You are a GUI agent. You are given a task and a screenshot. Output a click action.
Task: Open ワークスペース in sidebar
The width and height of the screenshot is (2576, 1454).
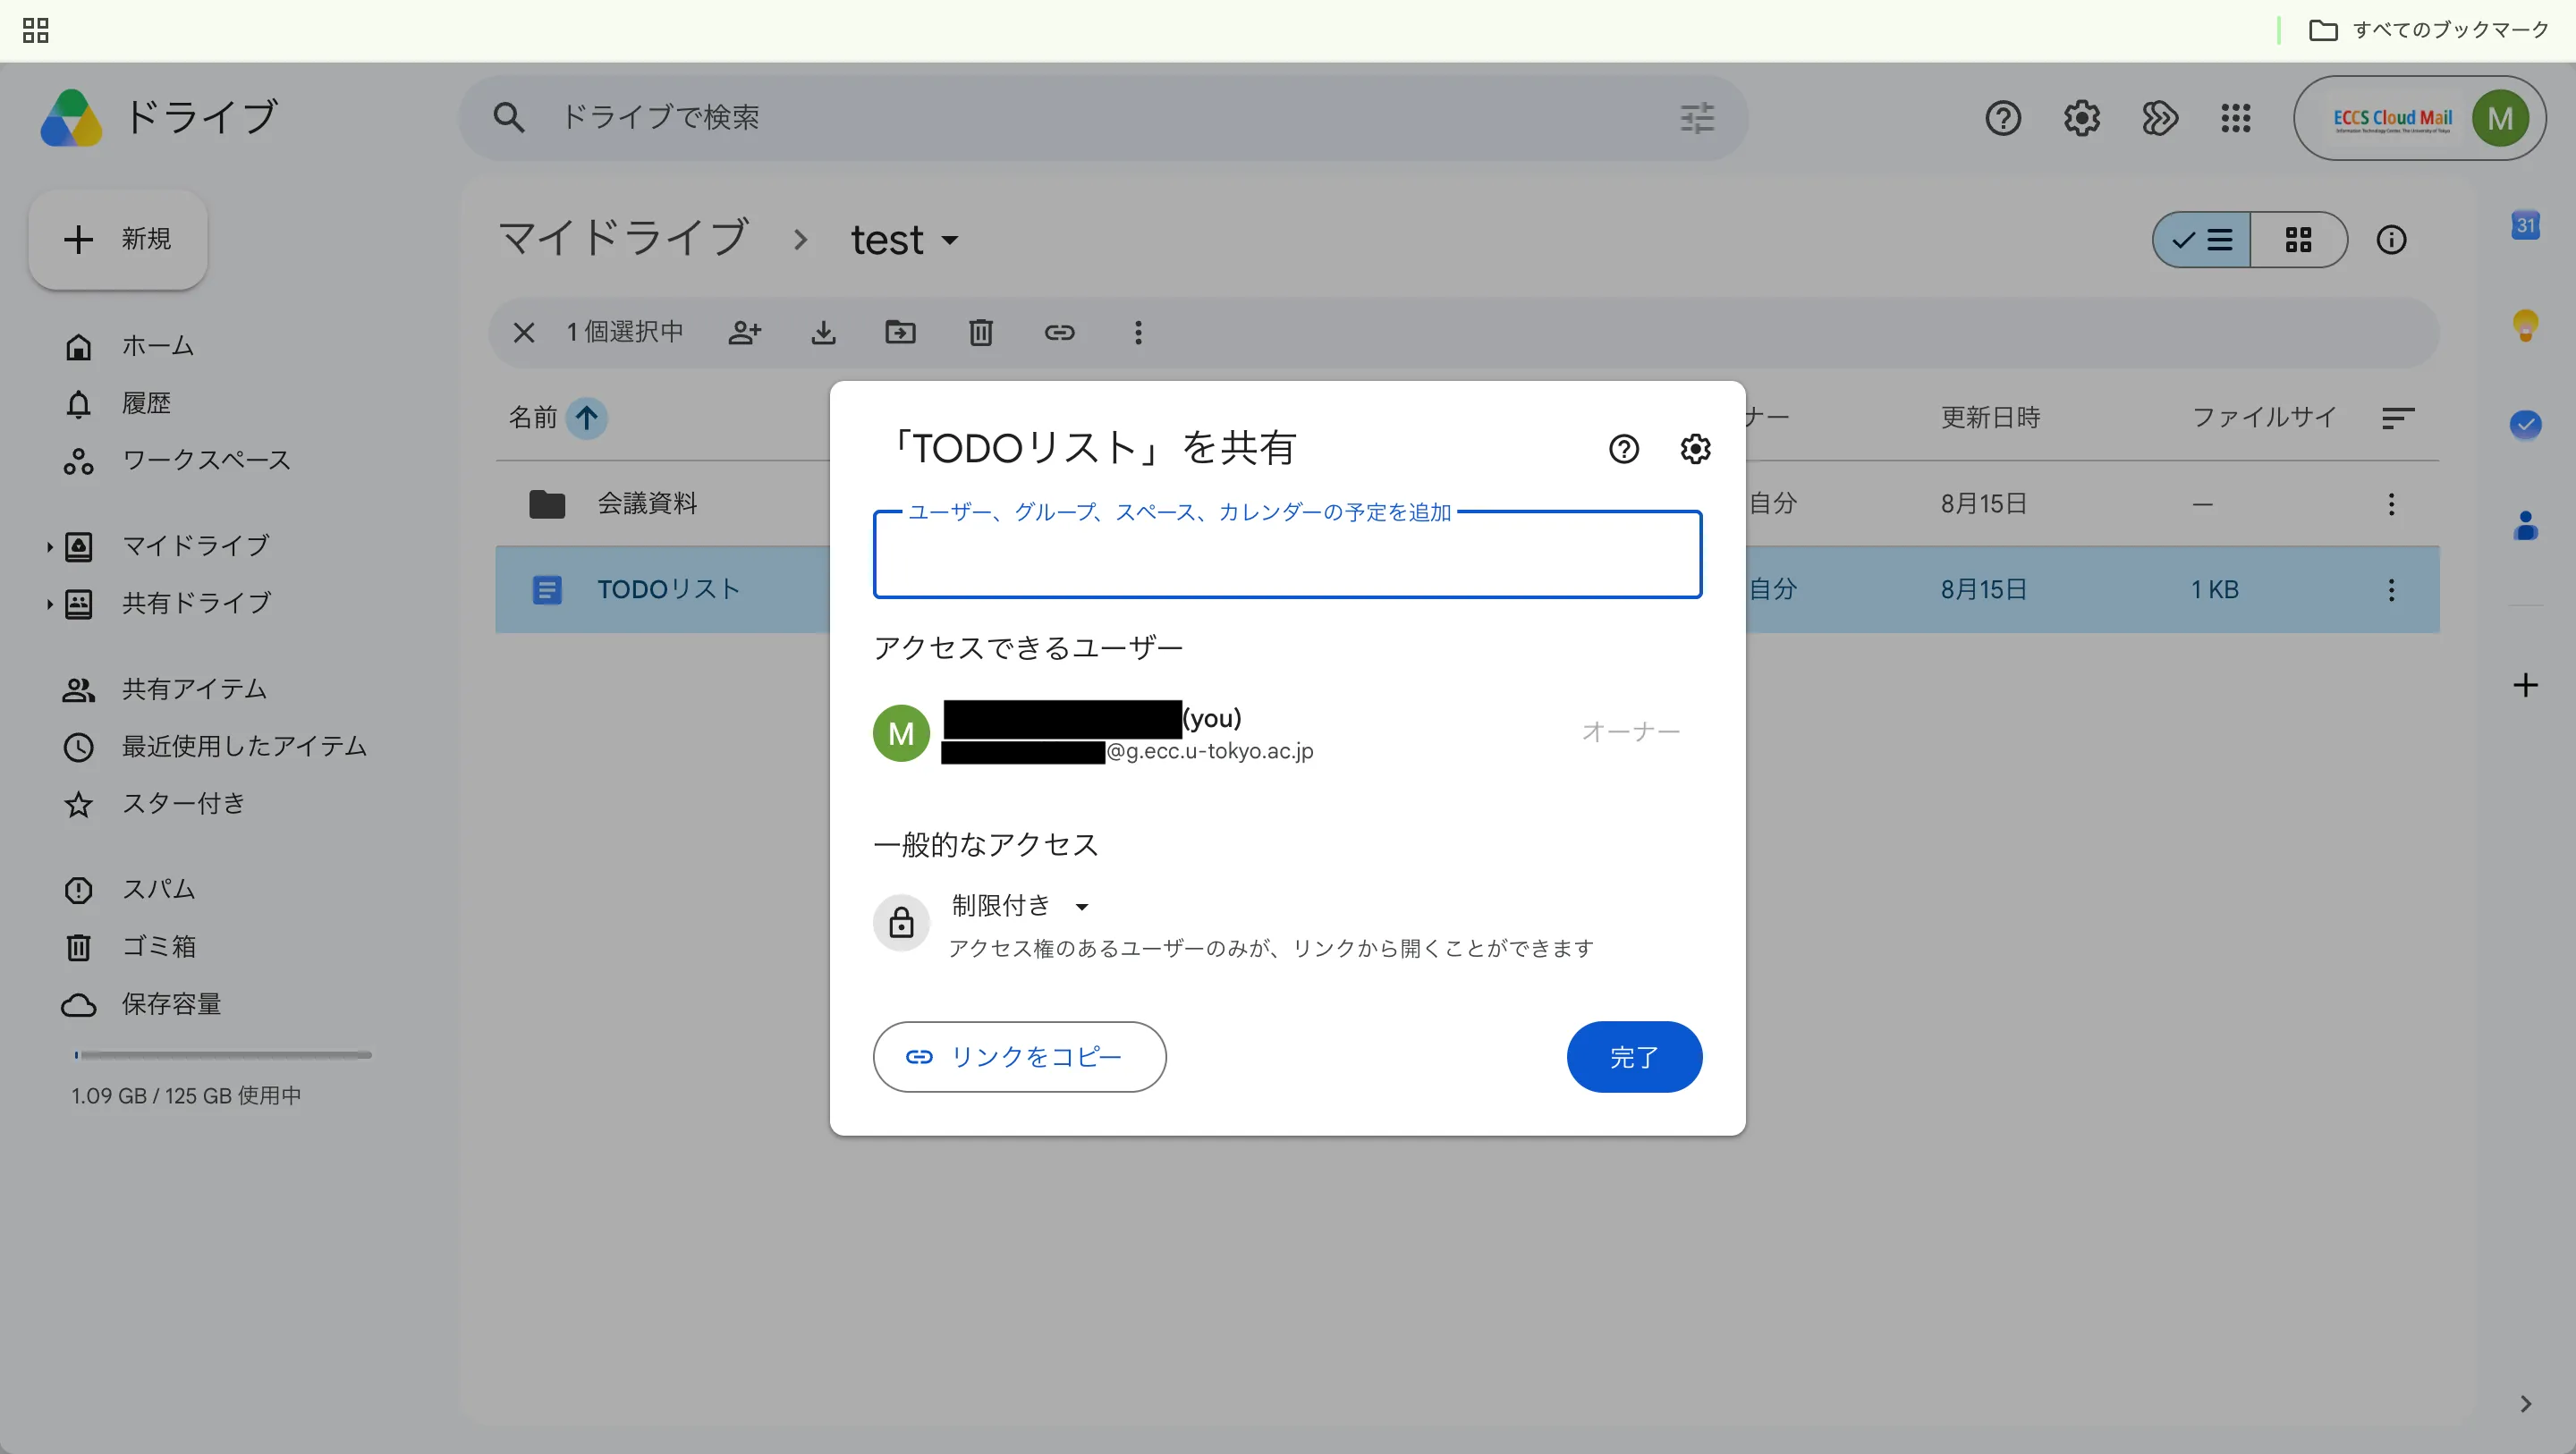[x=177, y=461]
